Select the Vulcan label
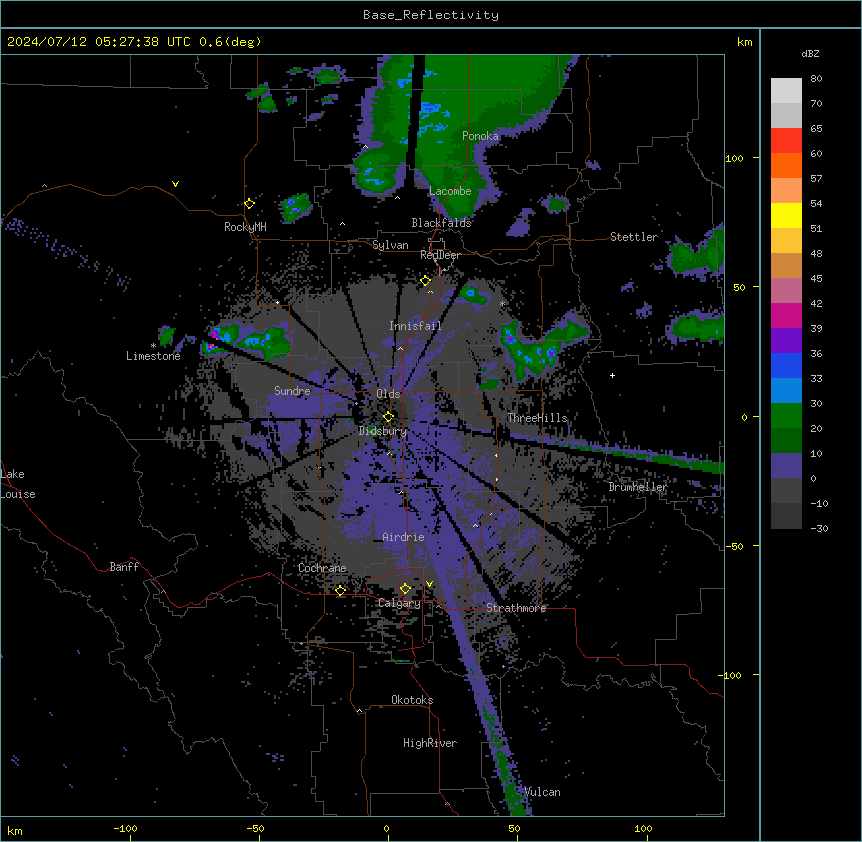Image resolution: width=862 pixels, height=842 pixels. pos(542,792)
